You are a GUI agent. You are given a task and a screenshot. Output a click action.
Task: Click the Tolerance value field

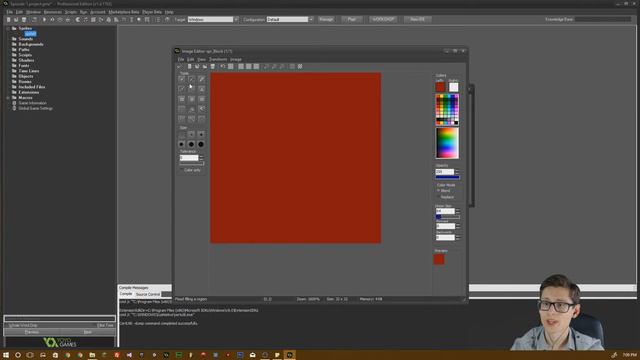[x=189, y=158]
